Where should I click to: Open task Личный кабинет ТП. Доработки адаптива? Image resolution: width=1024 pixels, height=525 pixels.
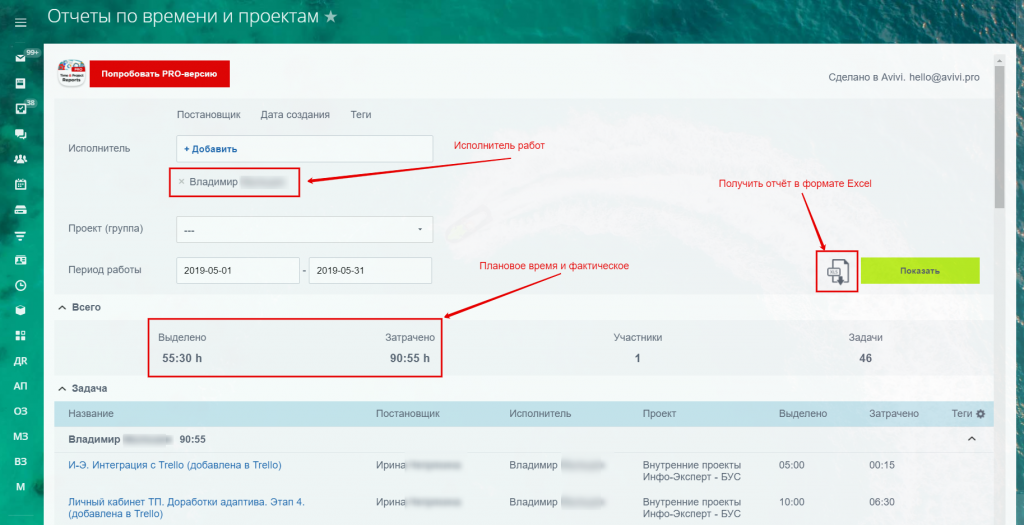point(186,508)
